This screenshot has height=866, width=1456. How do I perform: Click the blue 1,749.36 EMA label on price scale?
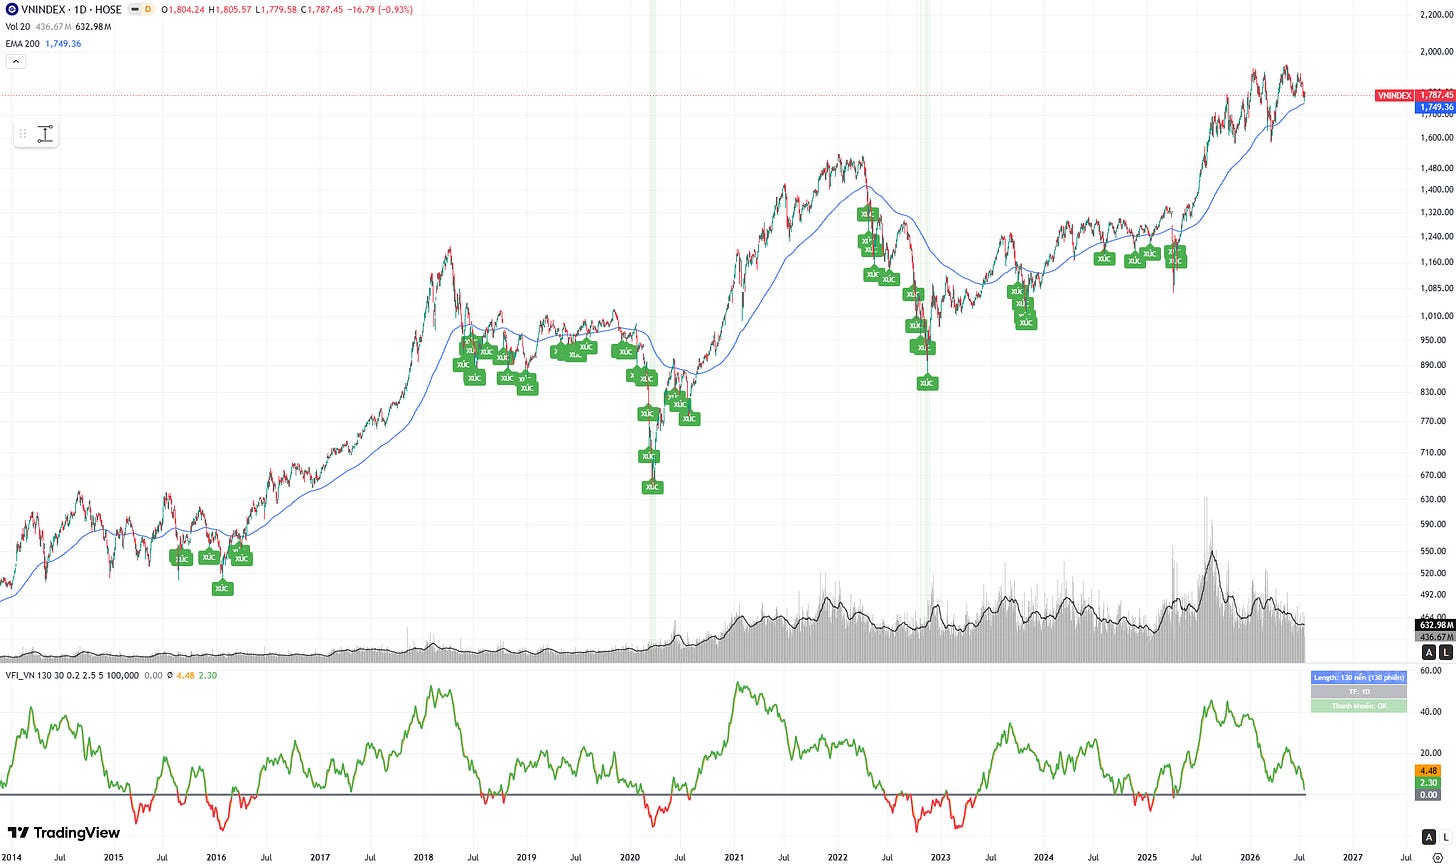tap(1434, 107)
